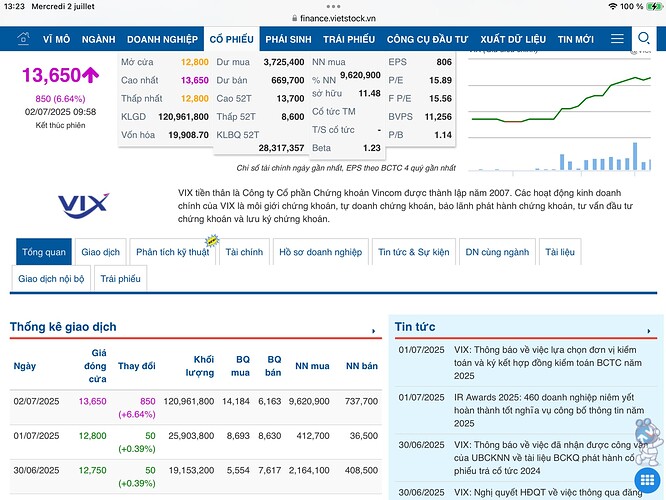Tap the Khối lượng column header
666x500 pixels.
pos(200,366)
